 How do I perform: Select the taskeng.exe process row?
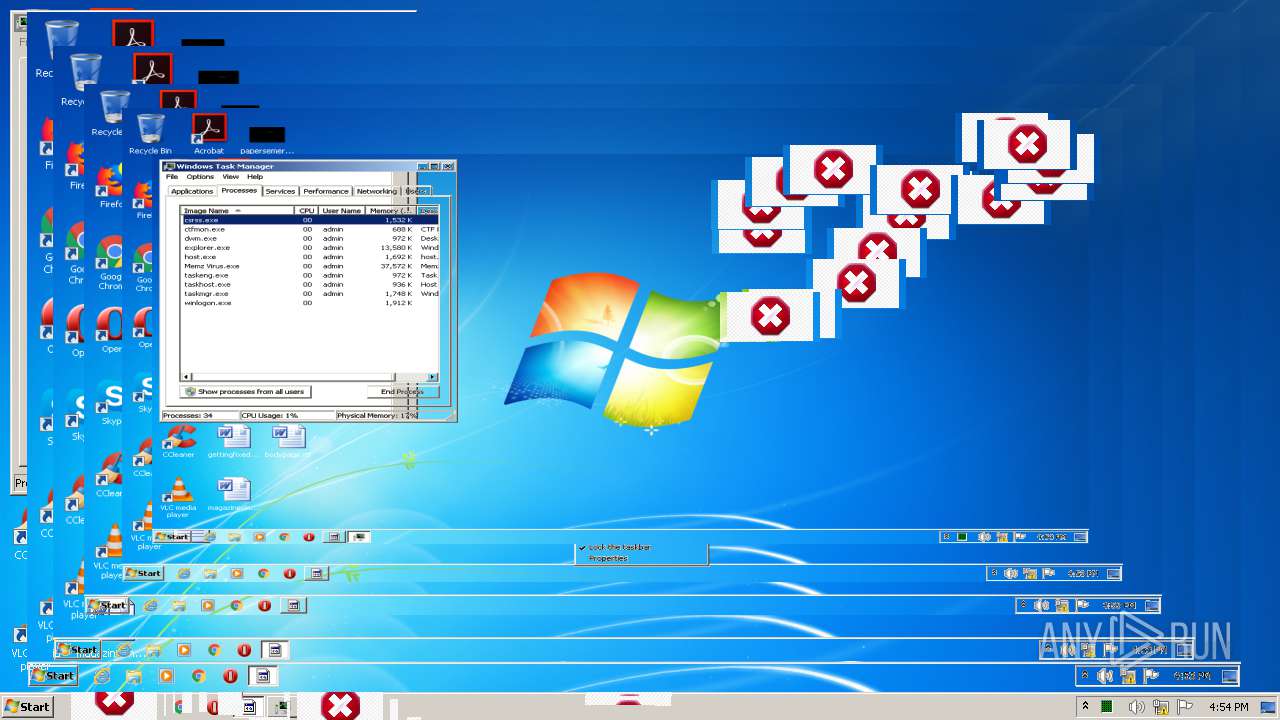[x=309, y=275]
